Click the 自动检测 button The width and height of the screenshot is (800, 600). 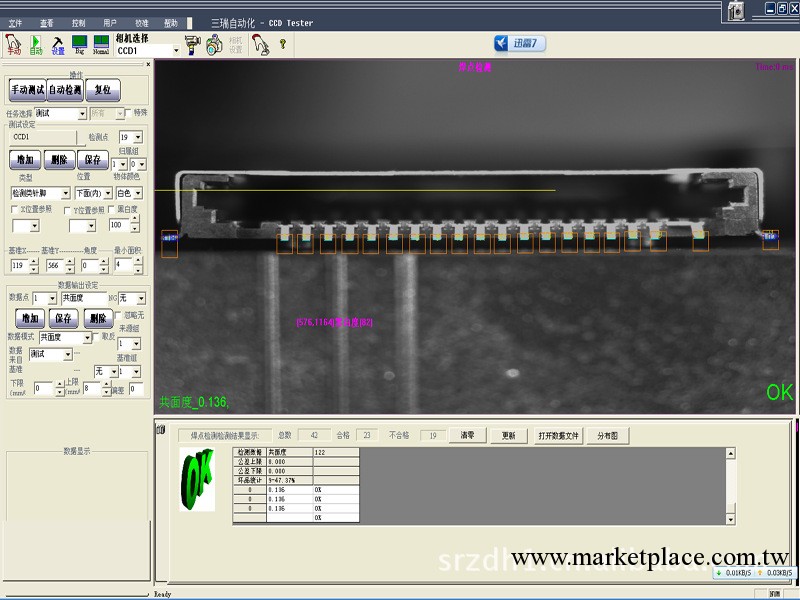click(65, 90)
